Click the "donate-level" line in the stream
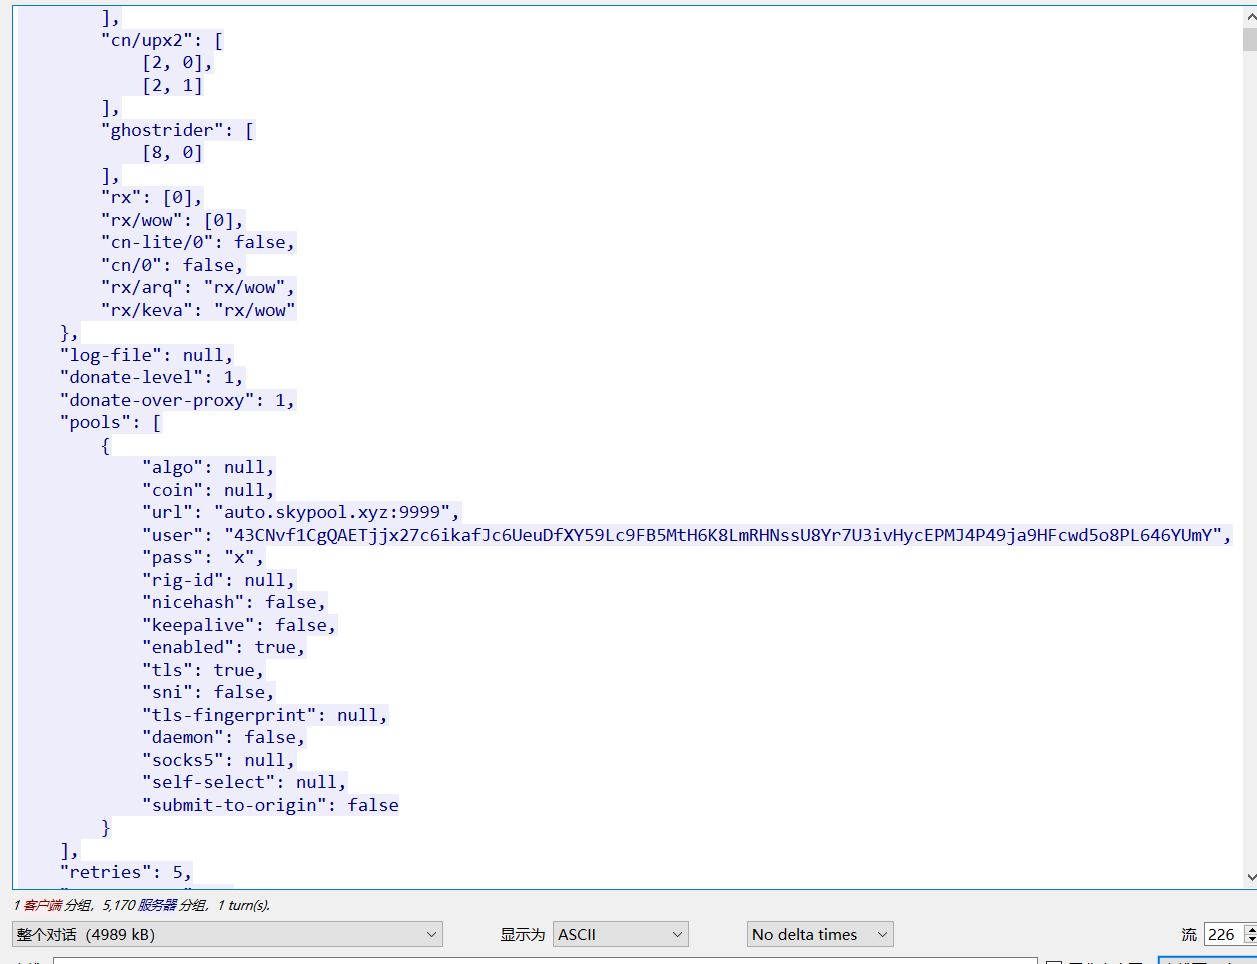The image size is (1257, 964). click(151, 377)
